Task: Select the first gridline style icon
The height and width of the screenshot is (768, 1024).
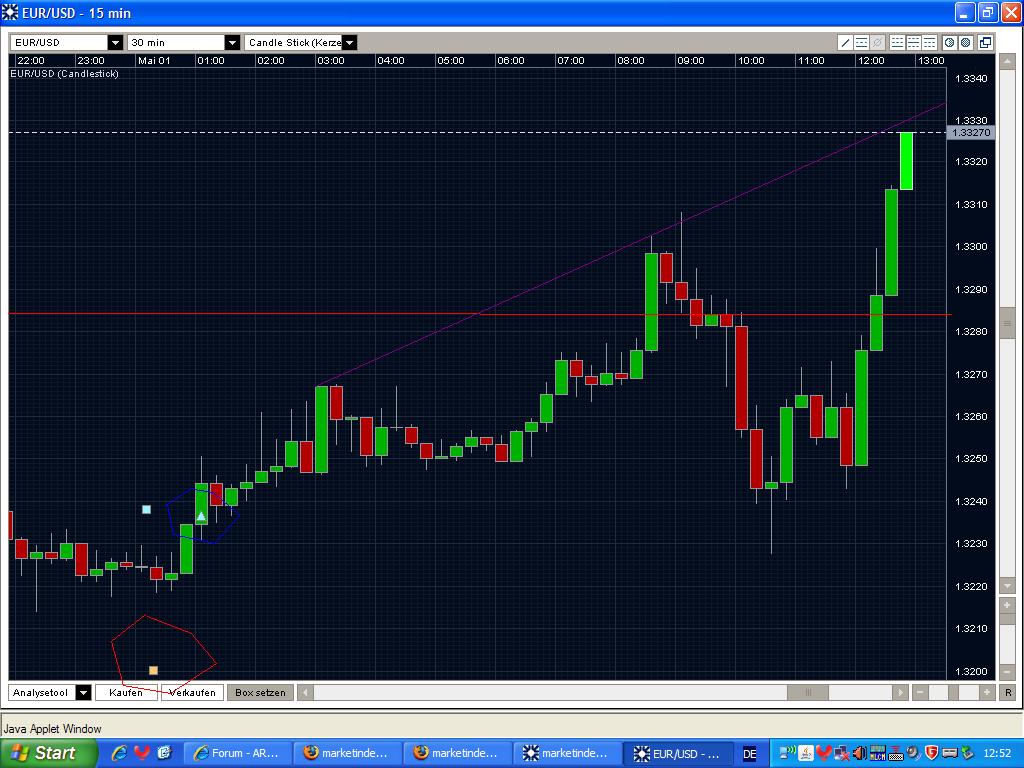Action: pos(898,43)
